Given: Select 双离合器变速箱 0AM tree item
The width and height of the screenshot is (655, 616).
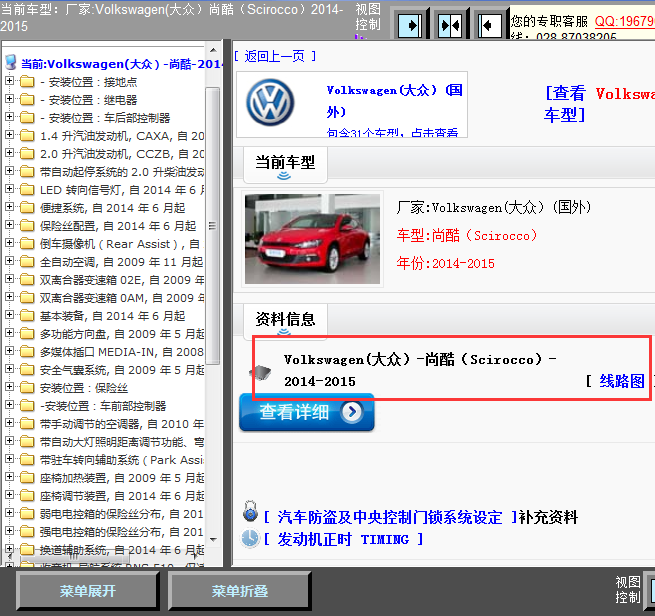Looking at the screenshot, I should pos(122,298).
